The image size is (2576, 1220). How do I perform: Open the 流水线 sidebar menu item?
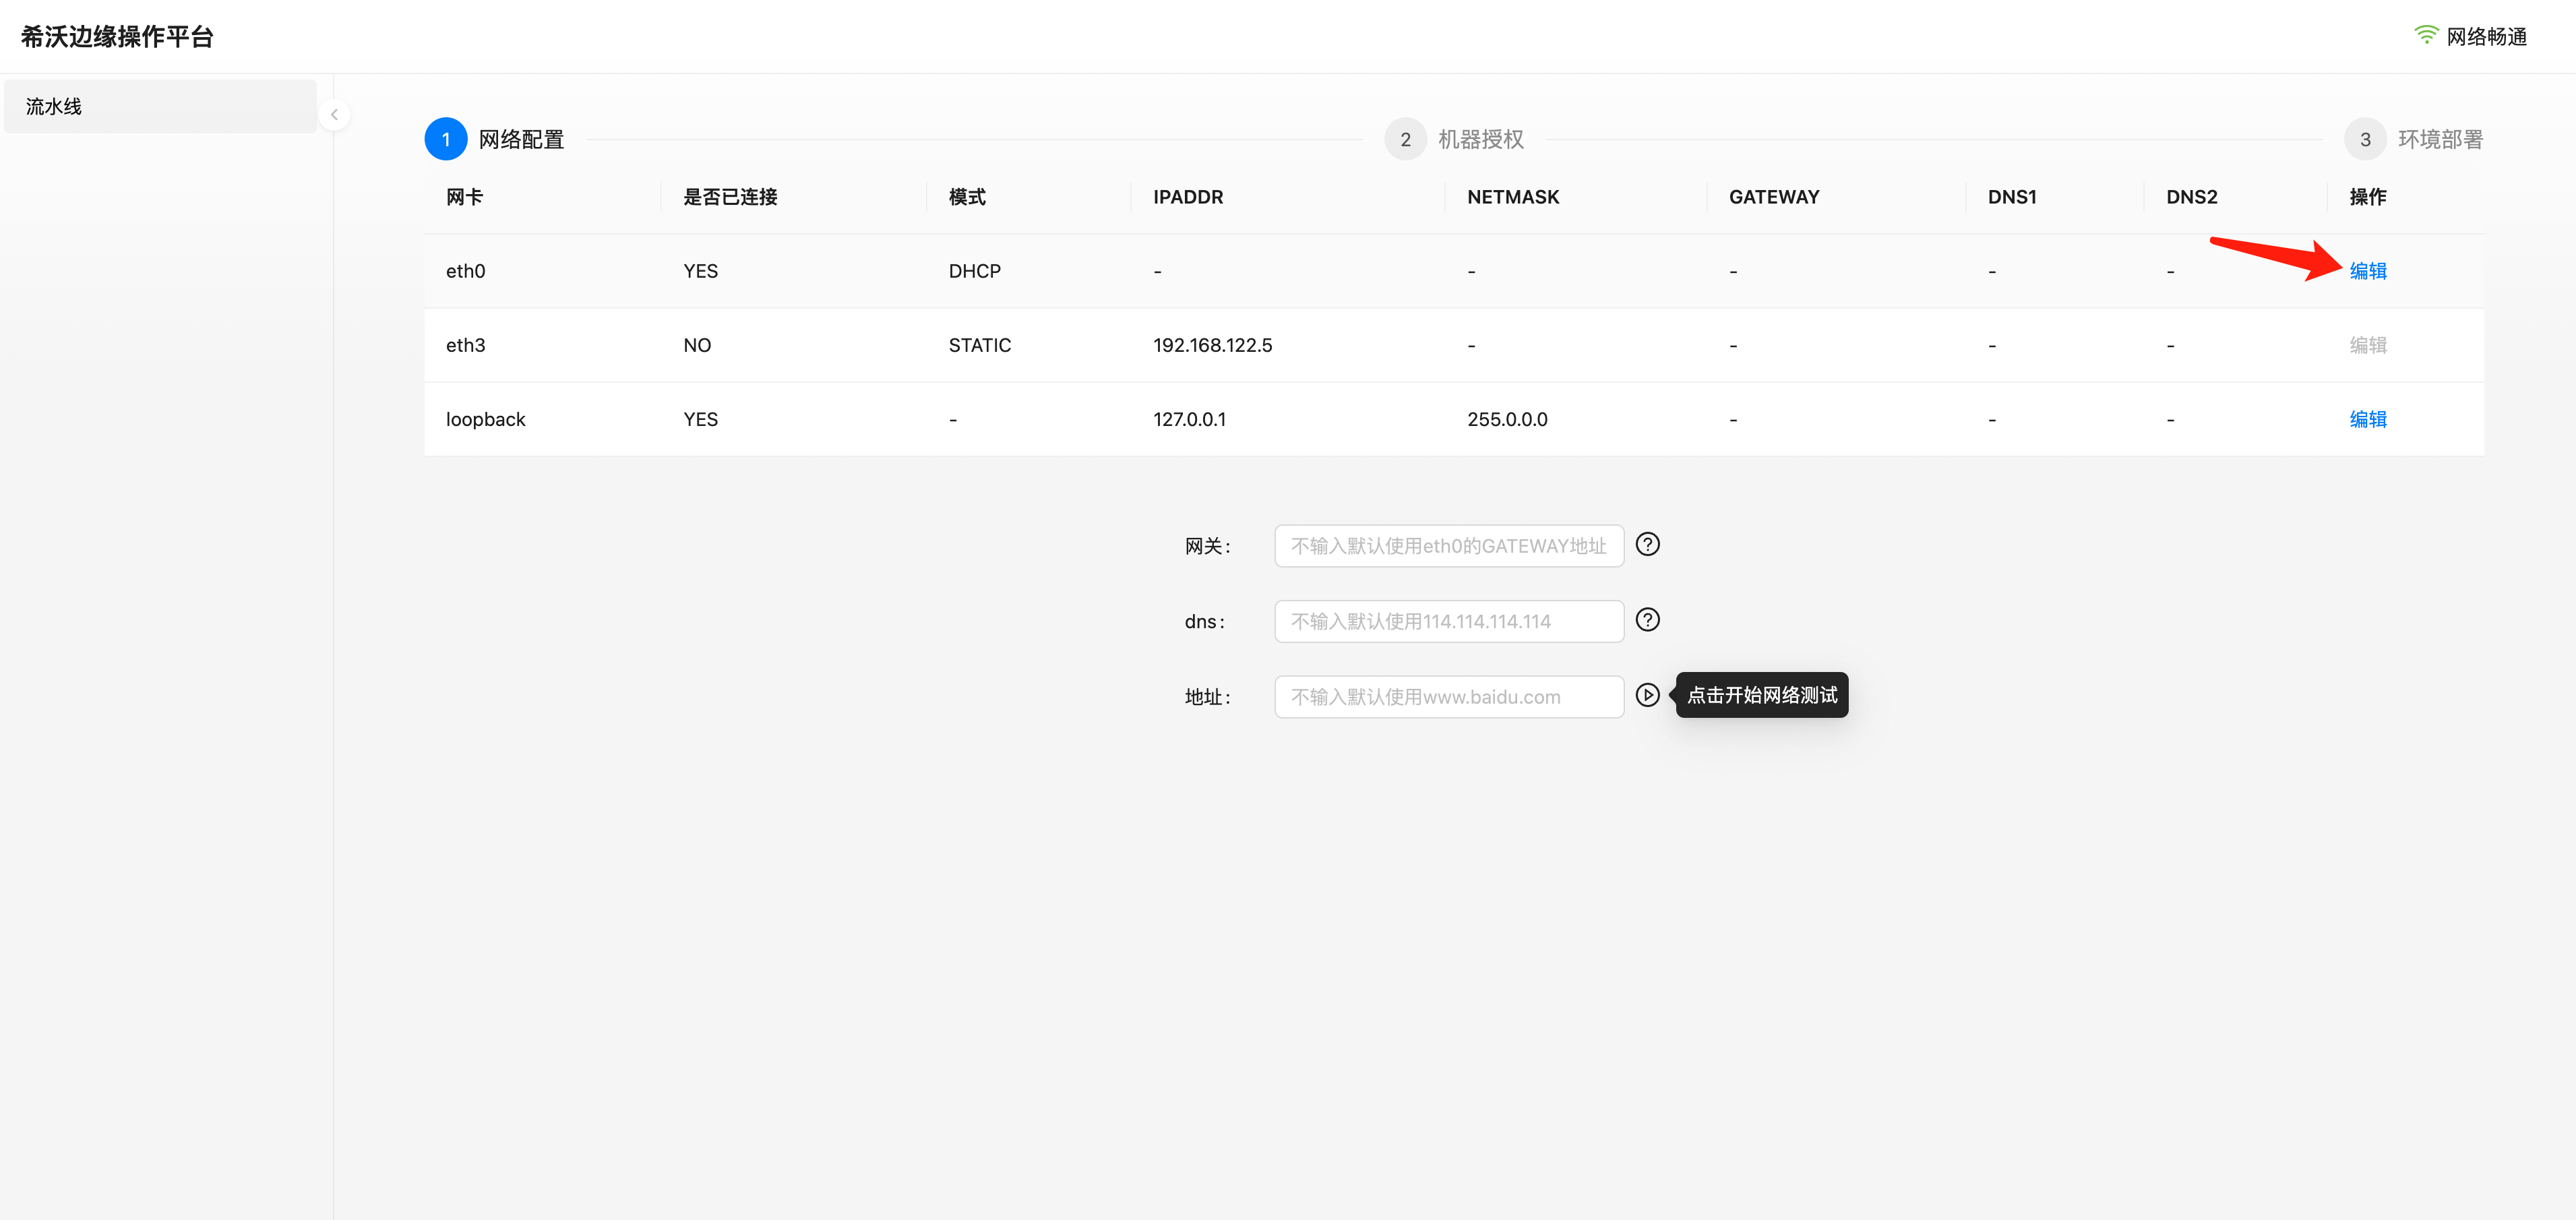[160, 106]
